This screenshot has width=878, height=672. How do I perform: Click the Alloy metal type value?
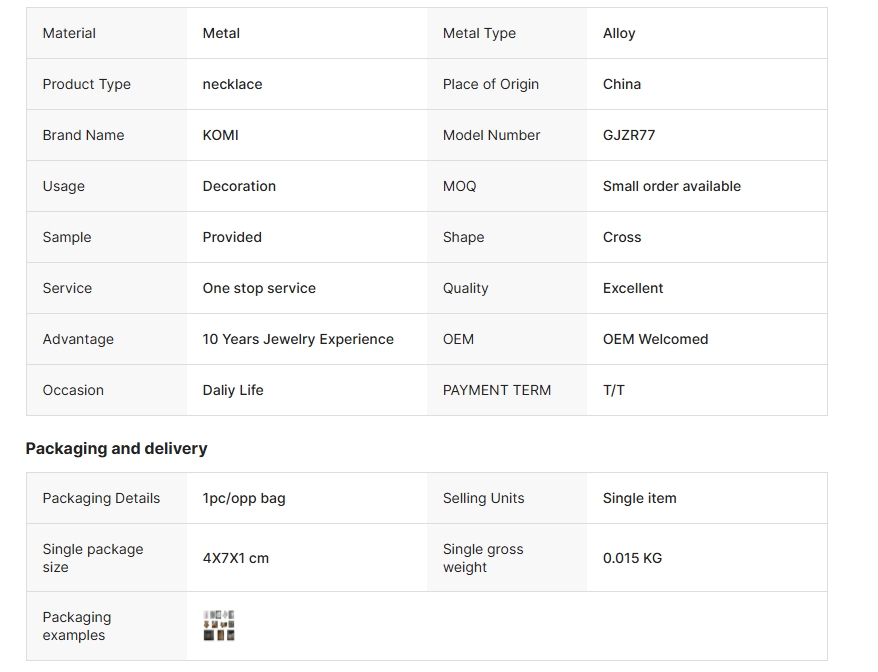click(618, 33)
